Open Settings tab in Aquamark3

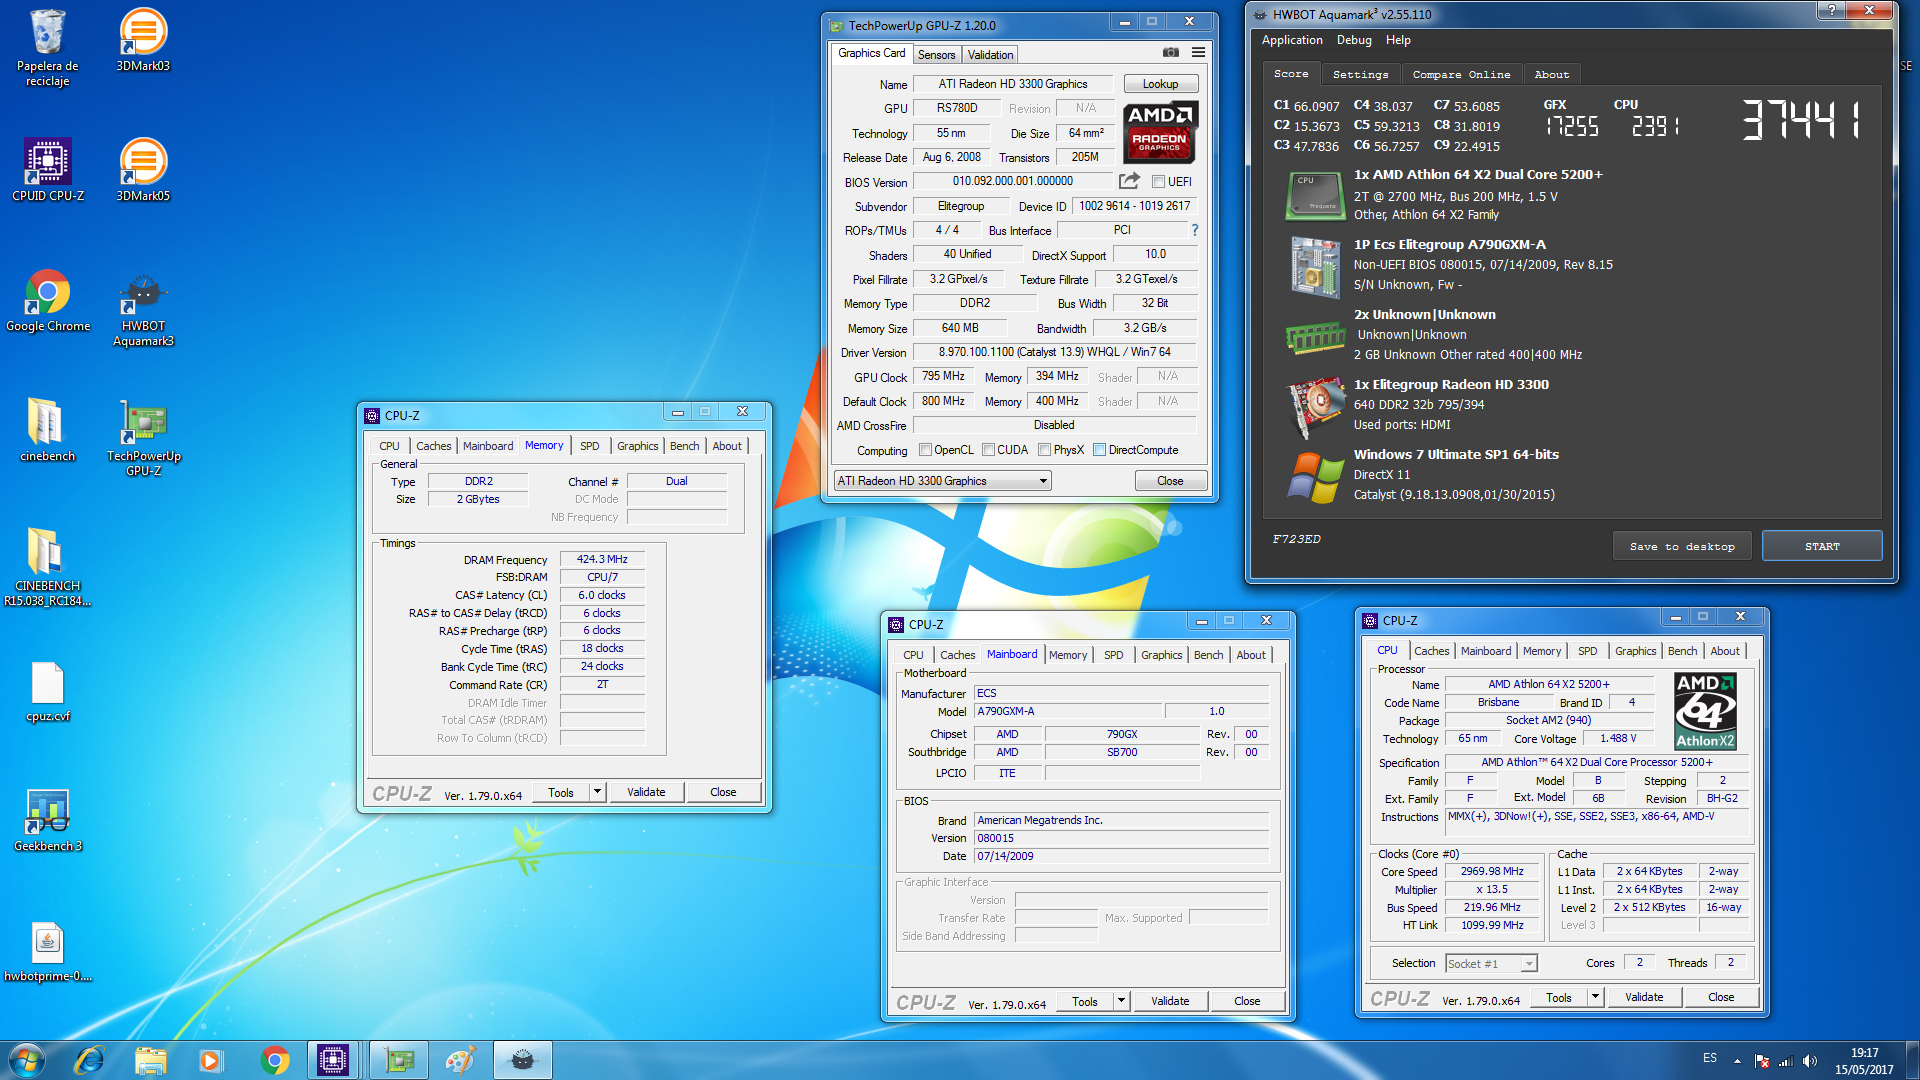(x=1360, y=75)
